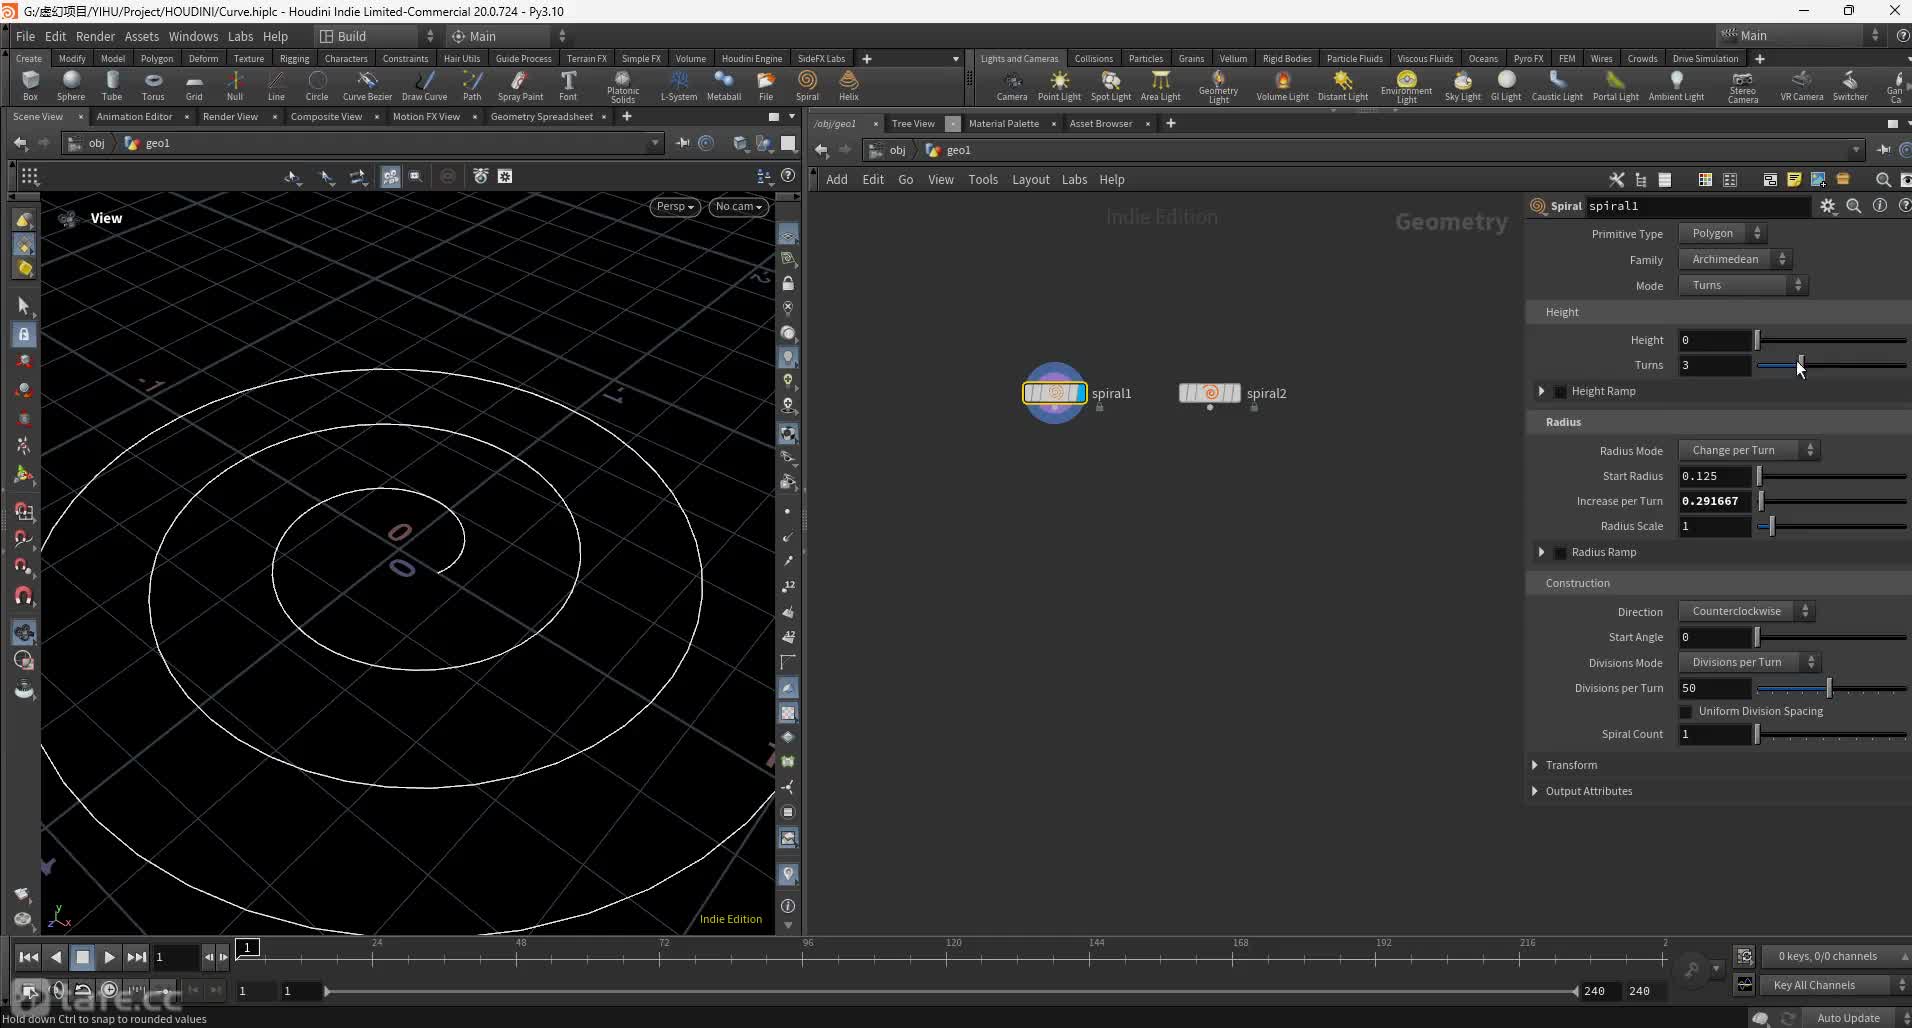Create an Area Light
This screenshot has width=1912, height=1028.
(x=1160, y=86)
